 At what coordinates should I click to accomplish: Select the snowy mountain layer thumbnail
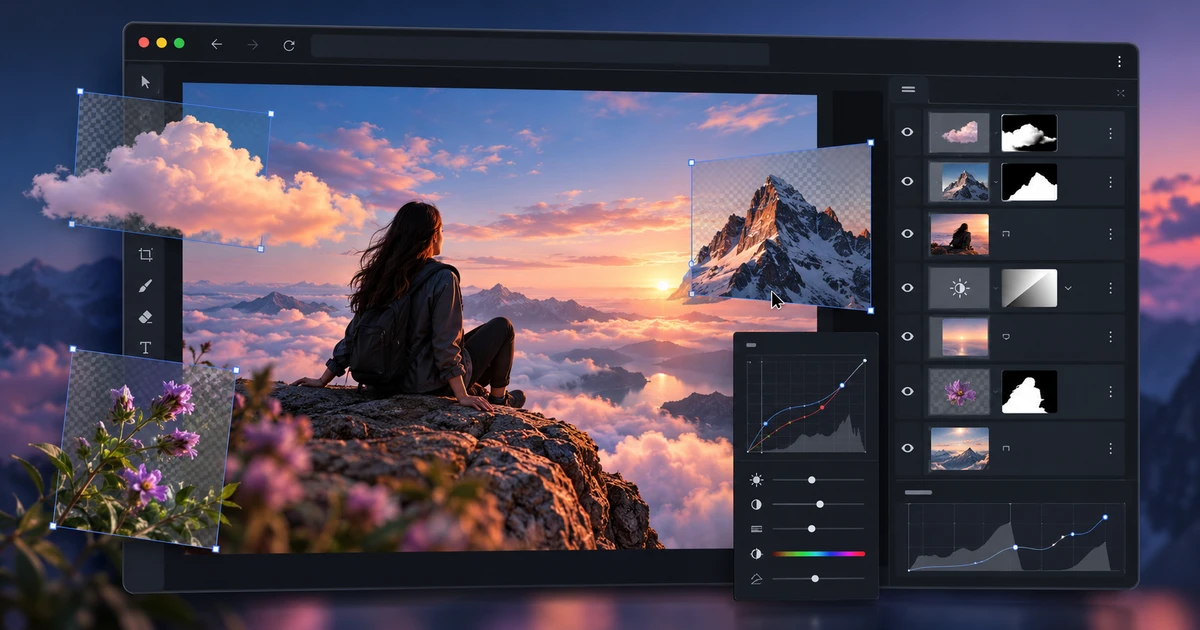pos(959,182)
